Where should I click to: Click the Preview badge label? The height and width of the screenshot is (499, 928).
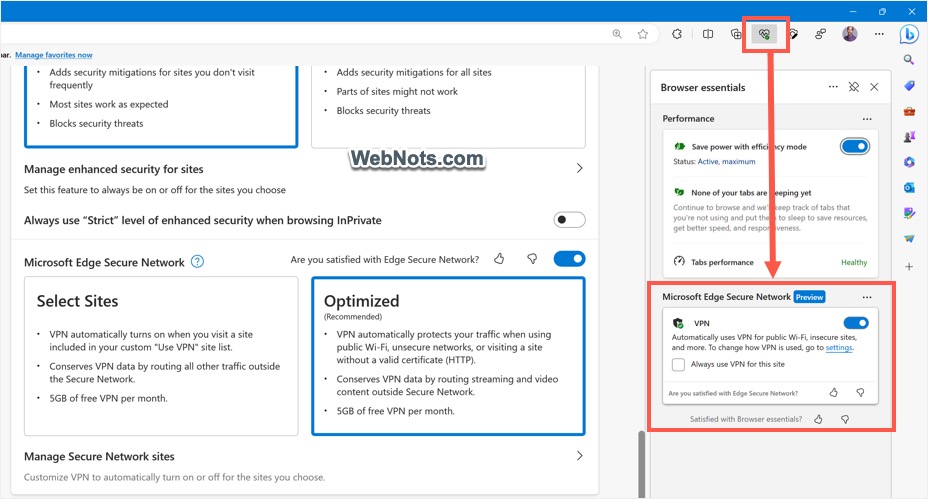(809, 297)
